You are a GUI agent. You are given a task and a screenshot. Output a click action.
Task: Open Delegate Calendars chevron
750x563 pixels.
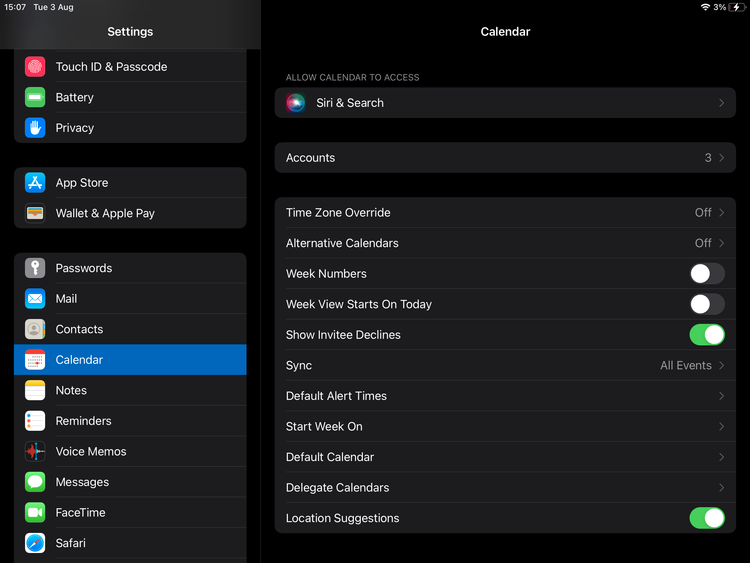721,487
